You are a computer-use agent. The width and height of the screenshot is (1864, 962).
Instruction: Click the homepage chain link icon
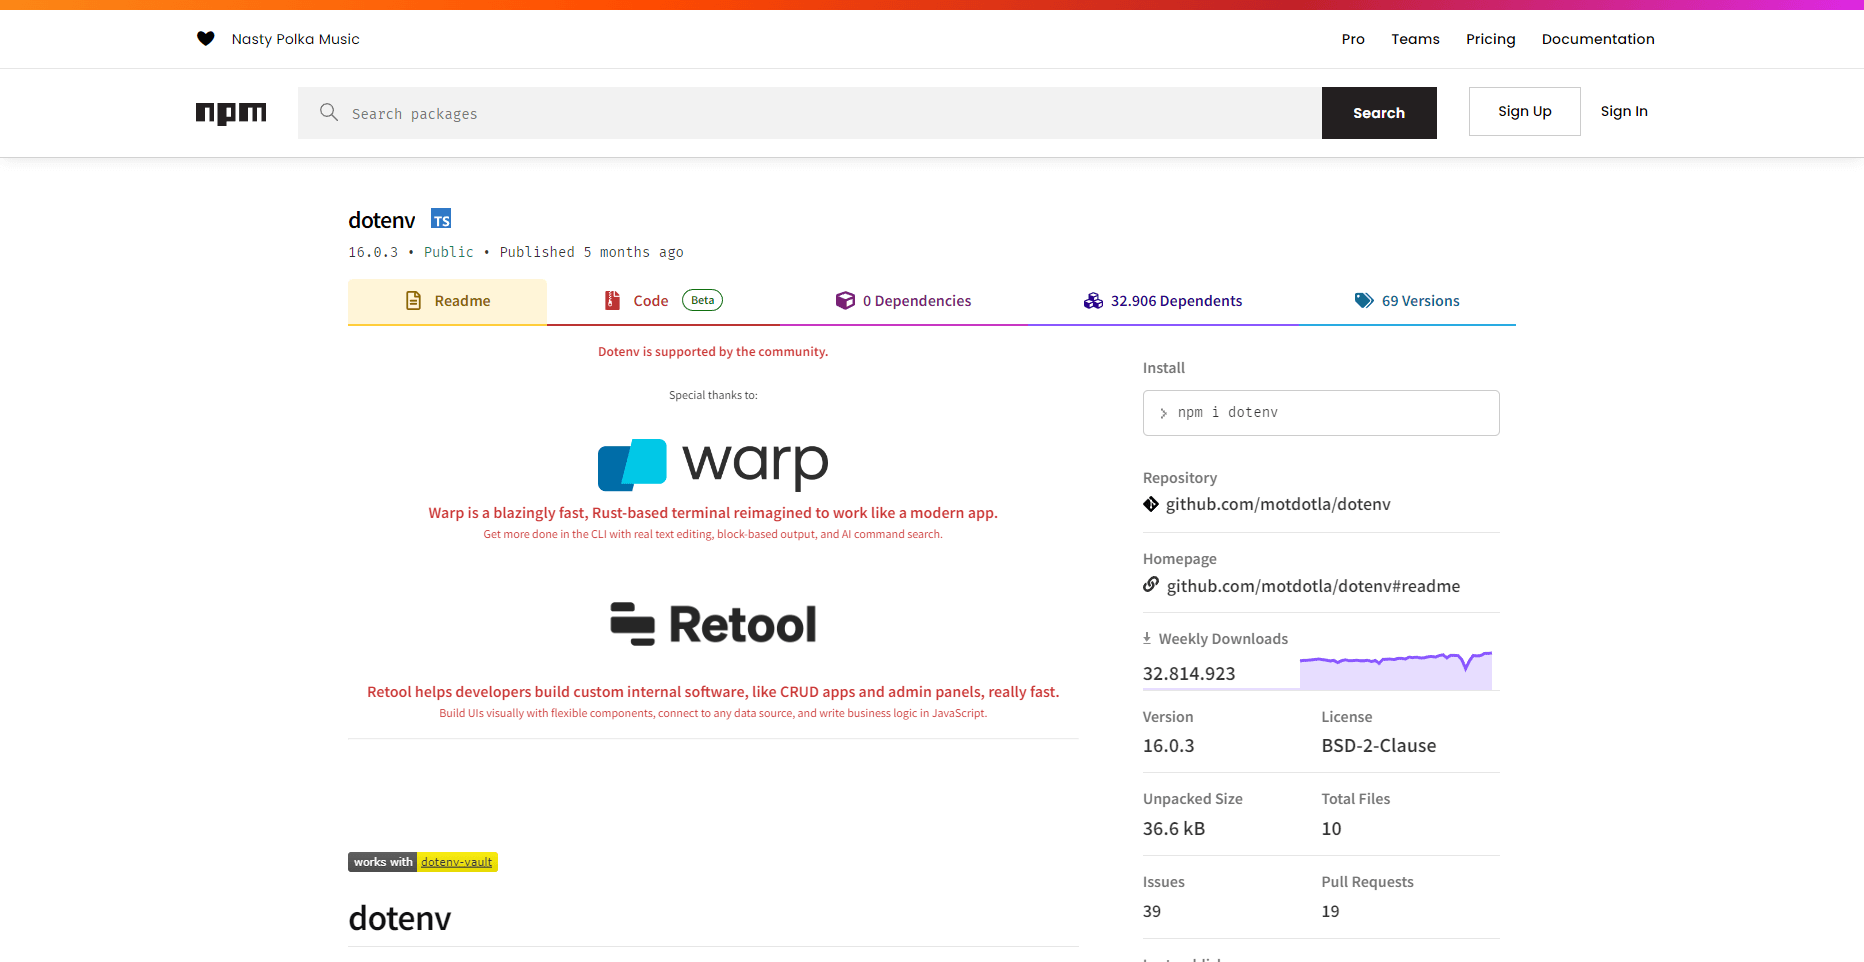click(1151, 585)
